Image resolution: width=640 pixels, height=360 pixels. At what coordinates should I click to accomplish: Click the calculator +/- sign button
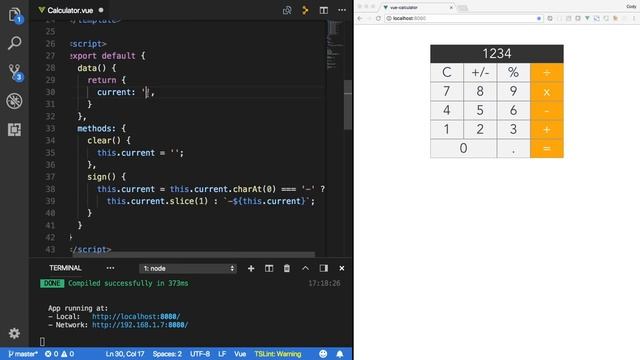pyautogui.click(x=480, y=73)
